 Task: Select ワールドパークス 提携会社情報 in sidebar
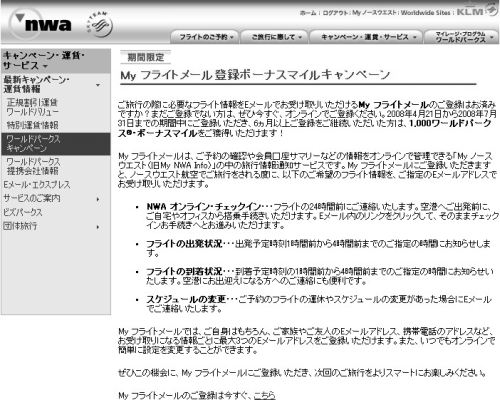pos(33,166)
